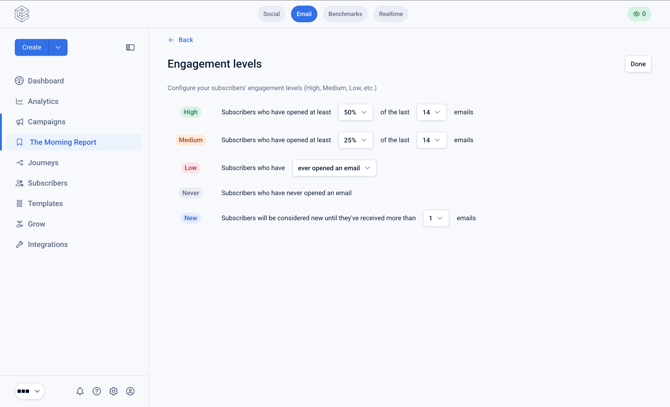
Task: Open Subscribers in the sidebar
Action: (47, 183)
